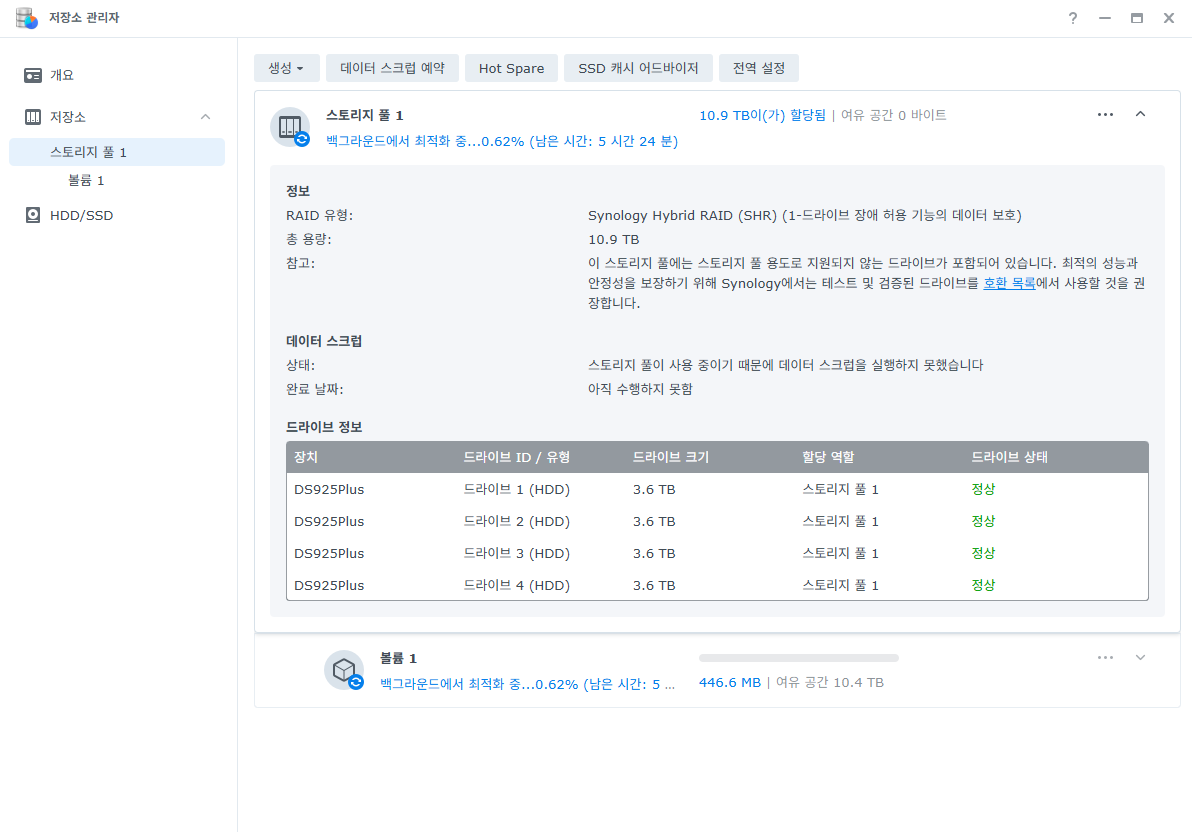Click the HDD/SSD drive icon in sidebar

coord(33,215)
